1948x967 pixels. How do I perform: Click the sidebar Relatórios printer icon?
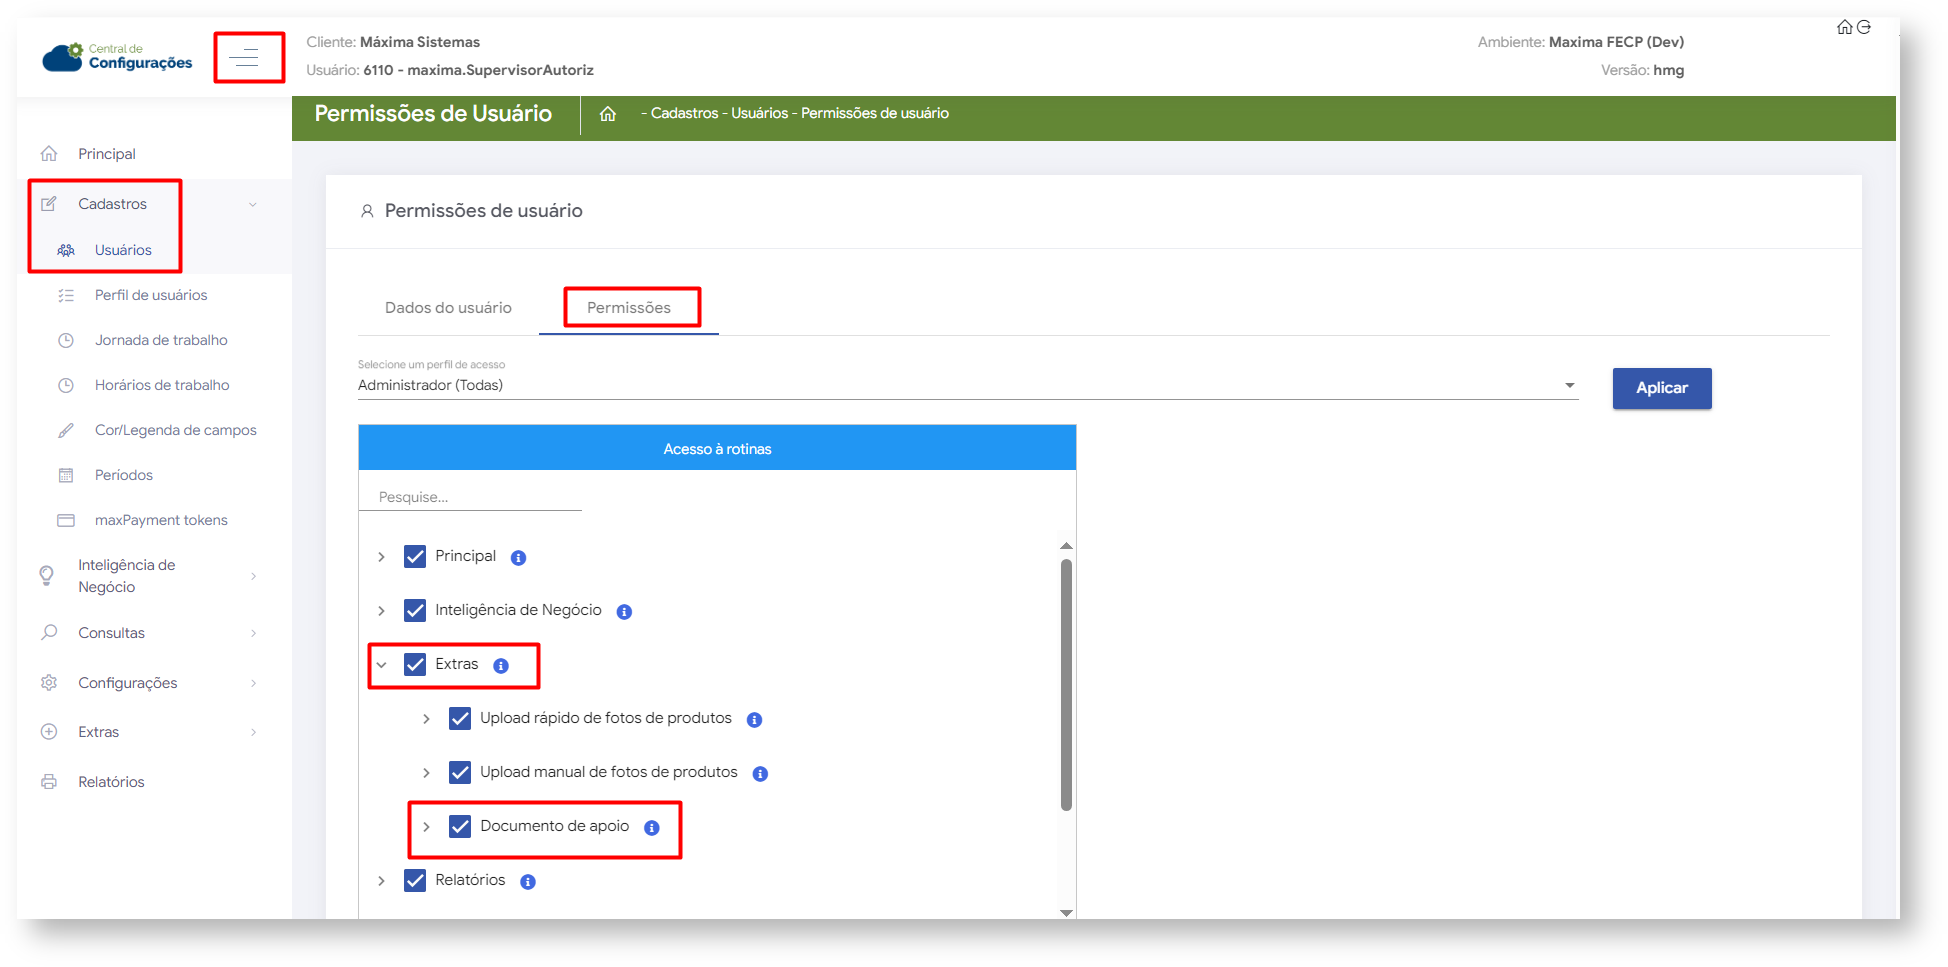(x=49, y=781)
